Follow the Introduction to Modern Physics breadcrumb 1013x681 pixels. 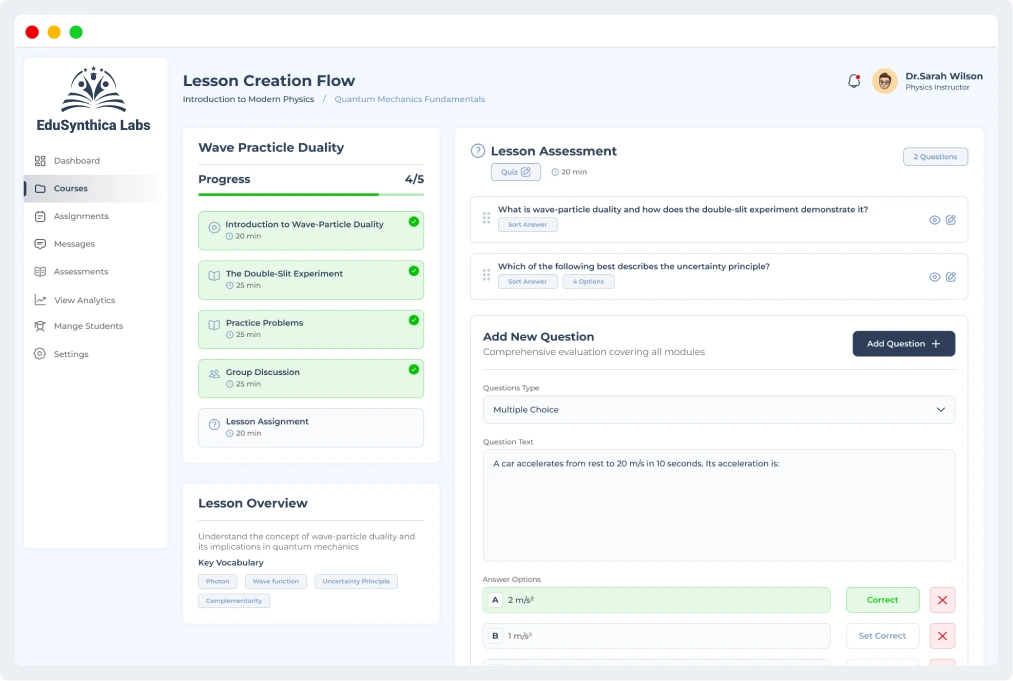click(x=248, y=100)
